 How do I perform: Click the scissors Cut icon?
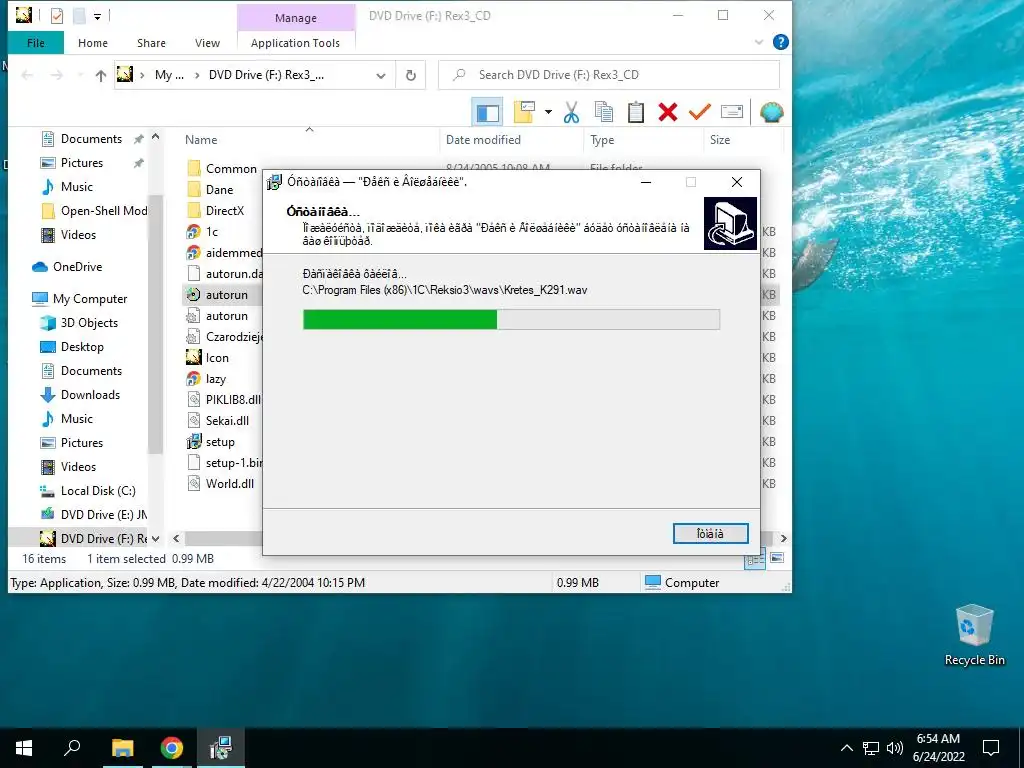(571, 112)
